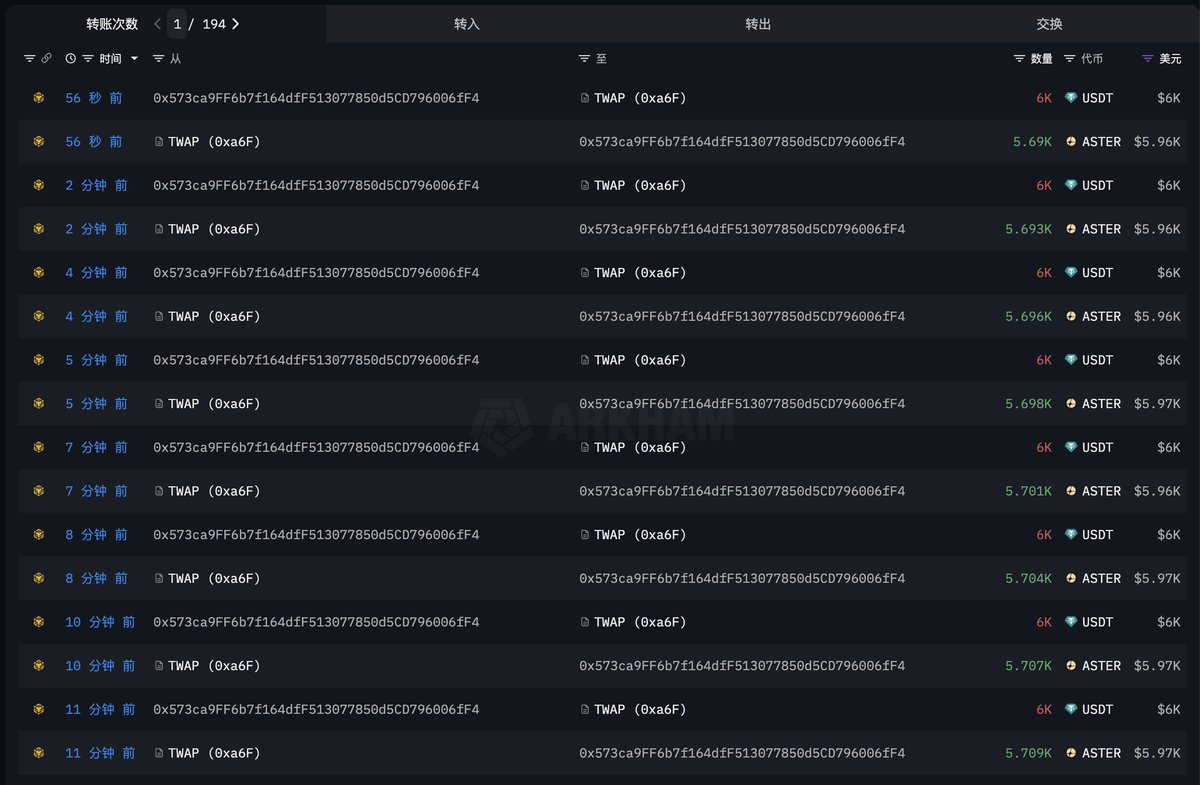Open TWAP (0xa6F) recipient in first row
Image resolution: width=1200 pixels, height=785 pixels.
[x=640, y=98]
